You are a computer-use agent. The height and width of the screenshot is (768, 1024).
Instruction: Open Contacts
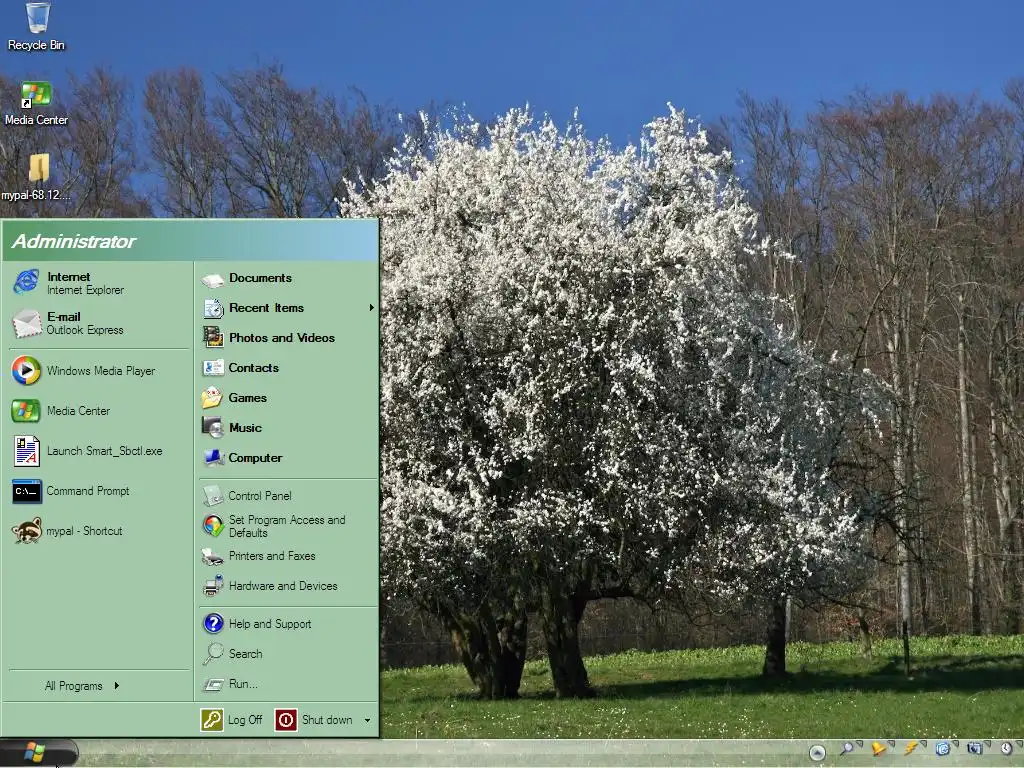click(x=288, y=368)
